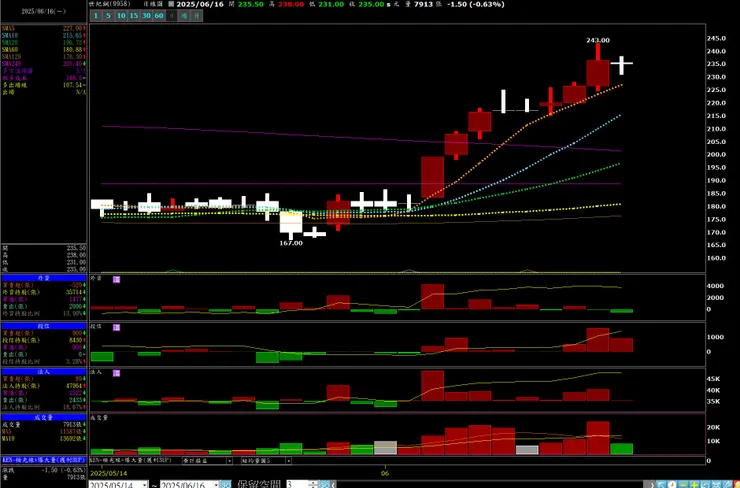This screenshot has height=488, width=740.
Task: Click the horizontal chart scrollbar track
Action: 491,484
